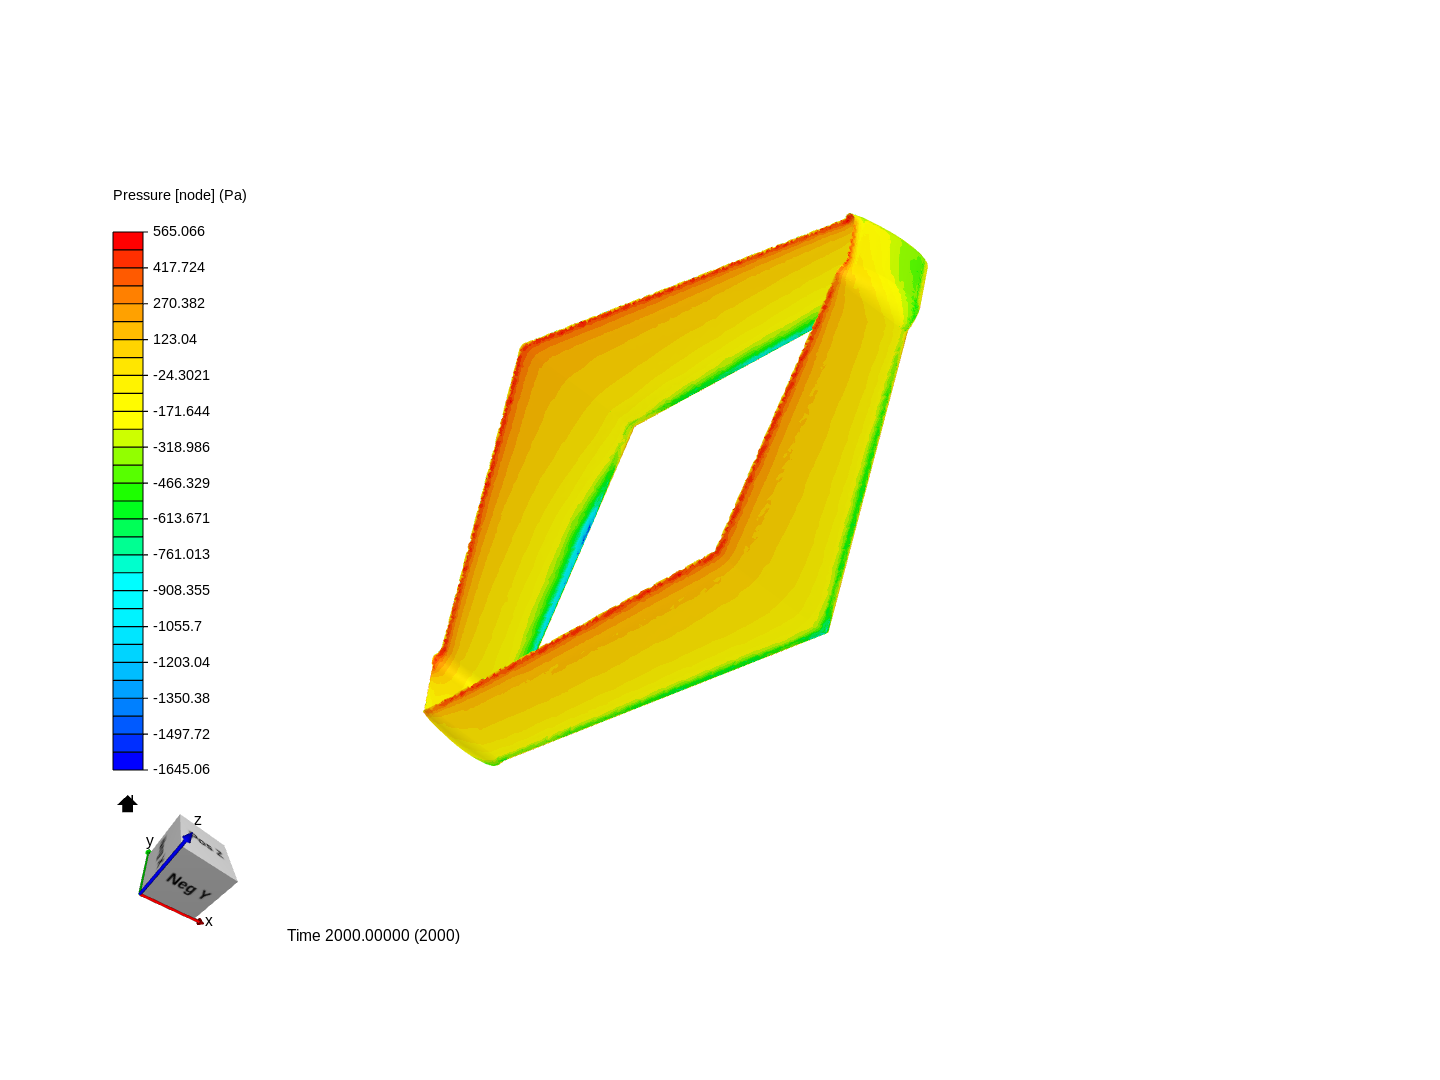Click the legend minimum value -1645.06
Image resolution: width=1440 pixels, height=1080 pixels.
click(181, 769)
